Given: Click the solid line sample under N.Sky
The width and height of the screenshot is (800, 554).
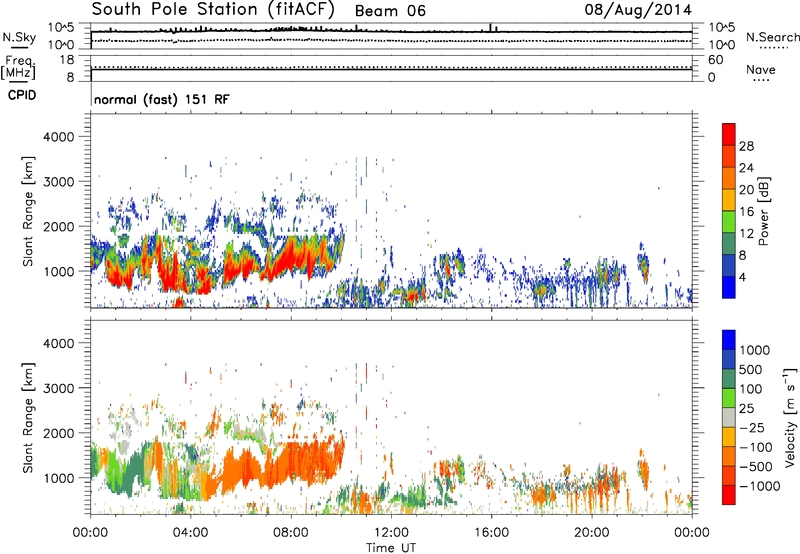Looking at the screenshot, I should (19, 47).
